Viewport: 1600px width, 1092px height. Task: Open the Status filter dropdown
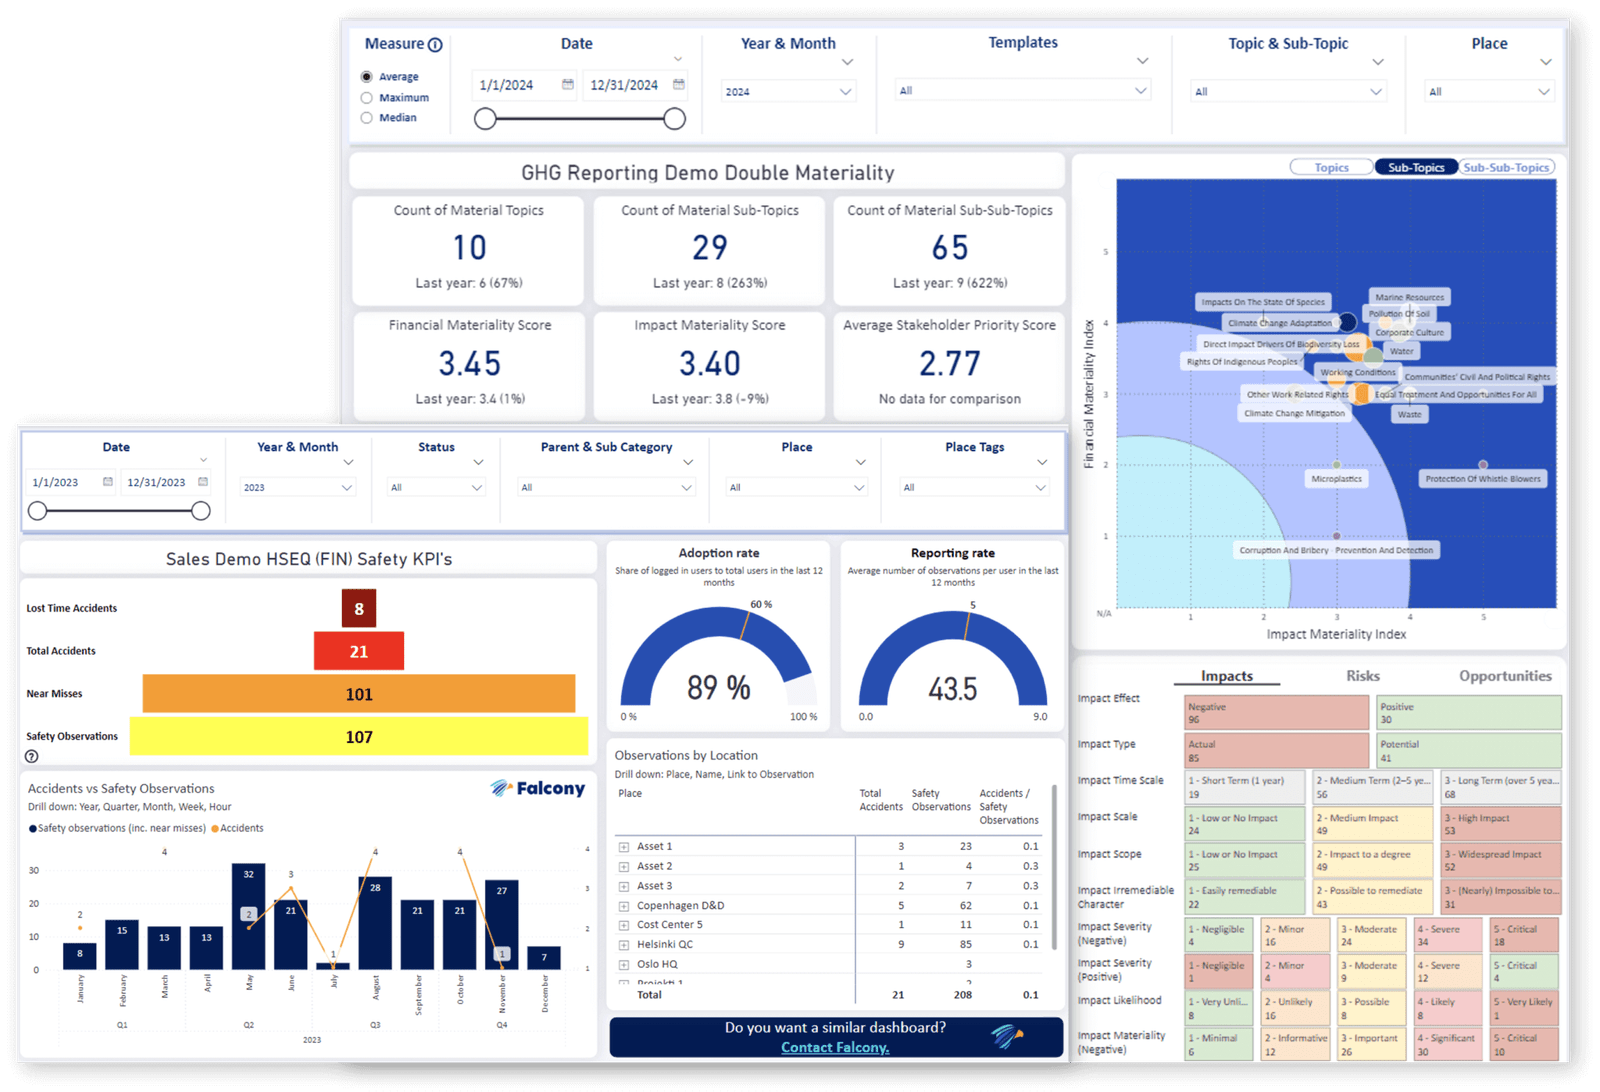436,488
